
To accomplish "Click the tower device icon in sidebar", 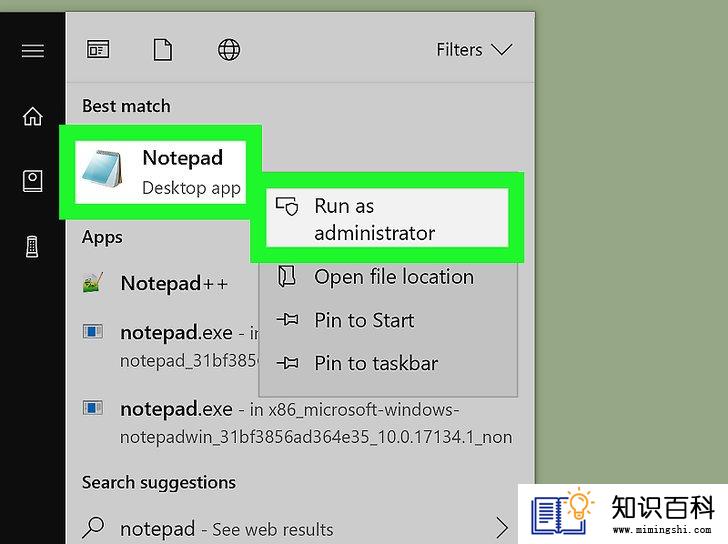I will (32, 246).
